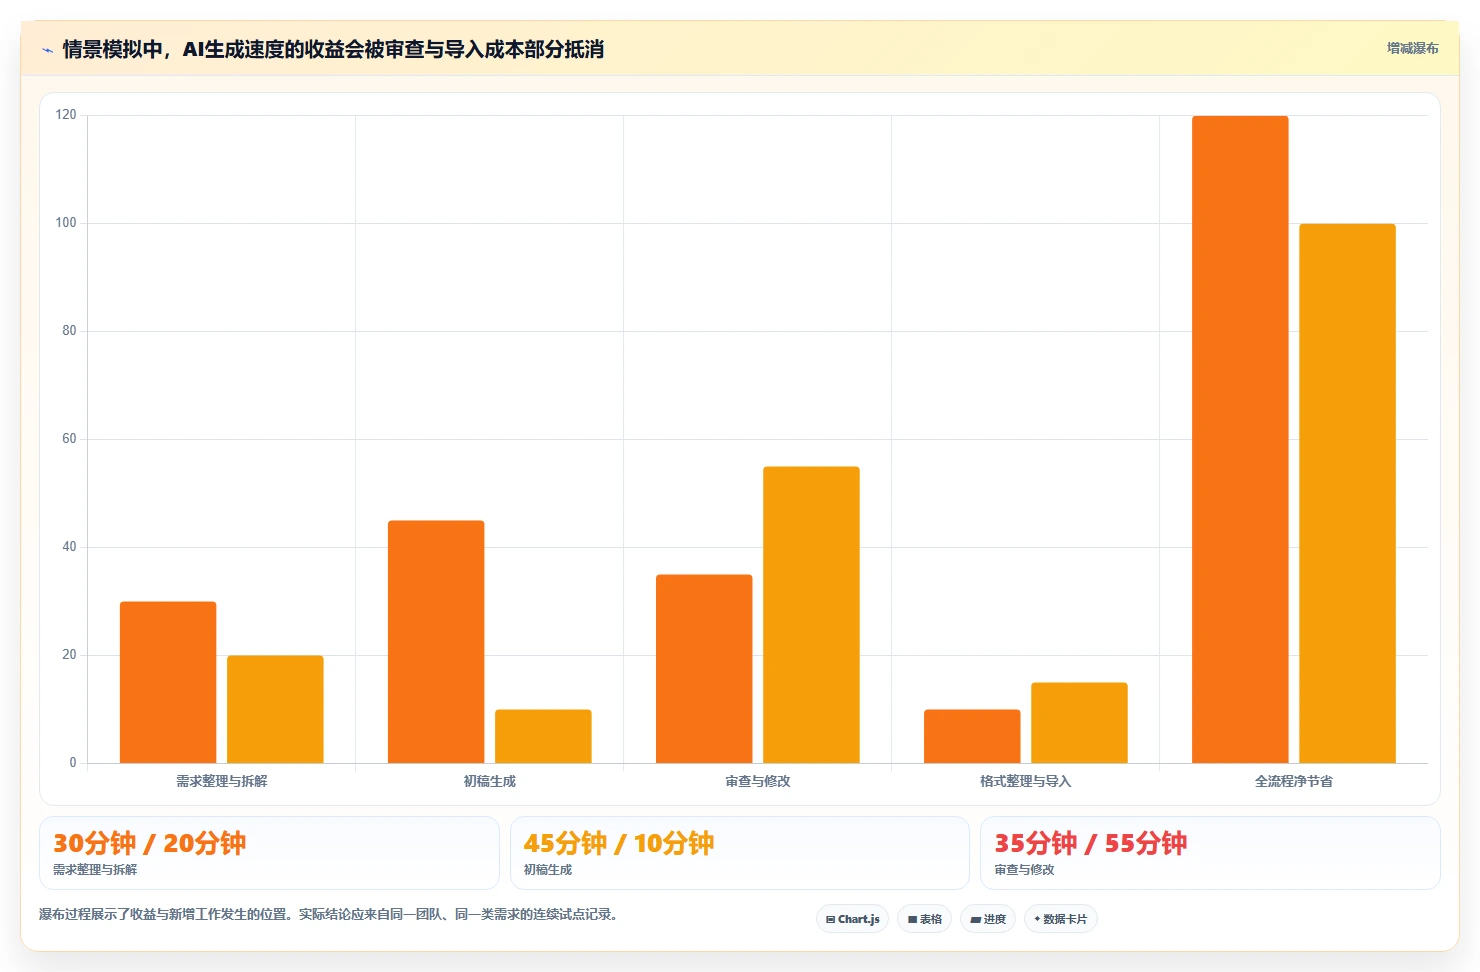The height and width of the screenshot is (972, 1480).
Task: Click the 增减瀑布 tag in the header
Action: pos(1412,48)
